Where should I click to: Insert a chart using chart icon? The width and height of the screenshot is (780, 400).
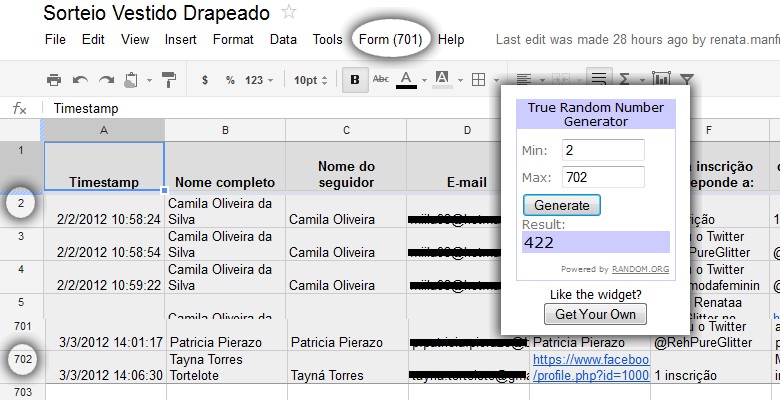click(x=661, y=79)
